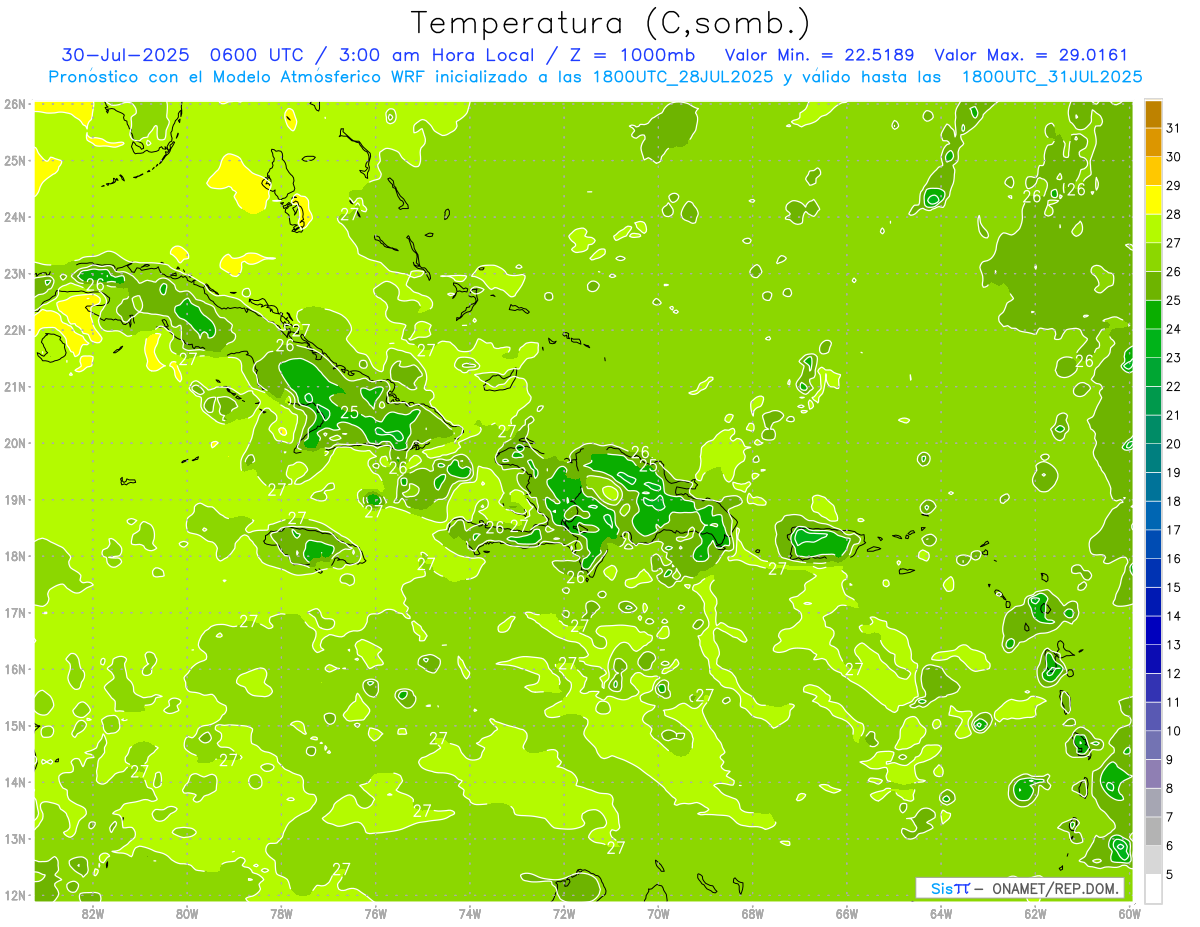Click the dark blue swatch between 13 and 14
Viewport: 1200px width, 927px height.
(1153, 630)
